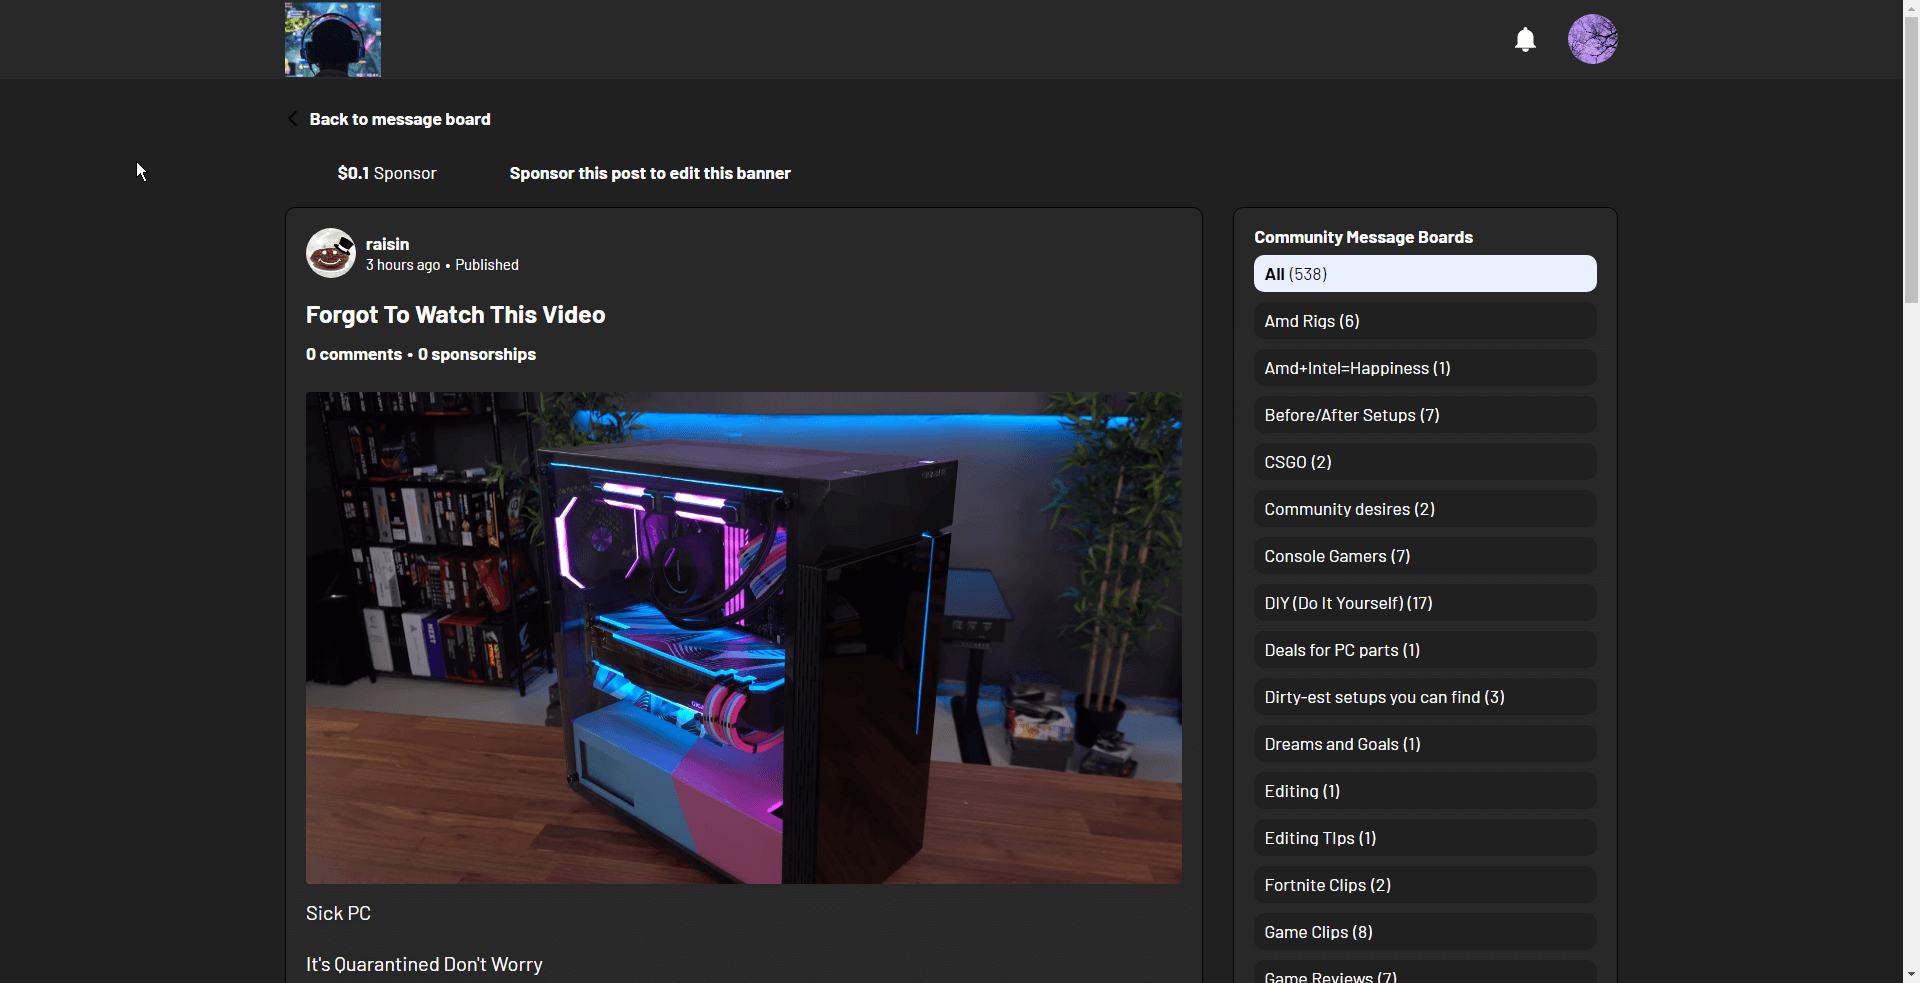Open the Game Clips board
Viewport: 1920px width, 983px height.
tap(1424, 931)
